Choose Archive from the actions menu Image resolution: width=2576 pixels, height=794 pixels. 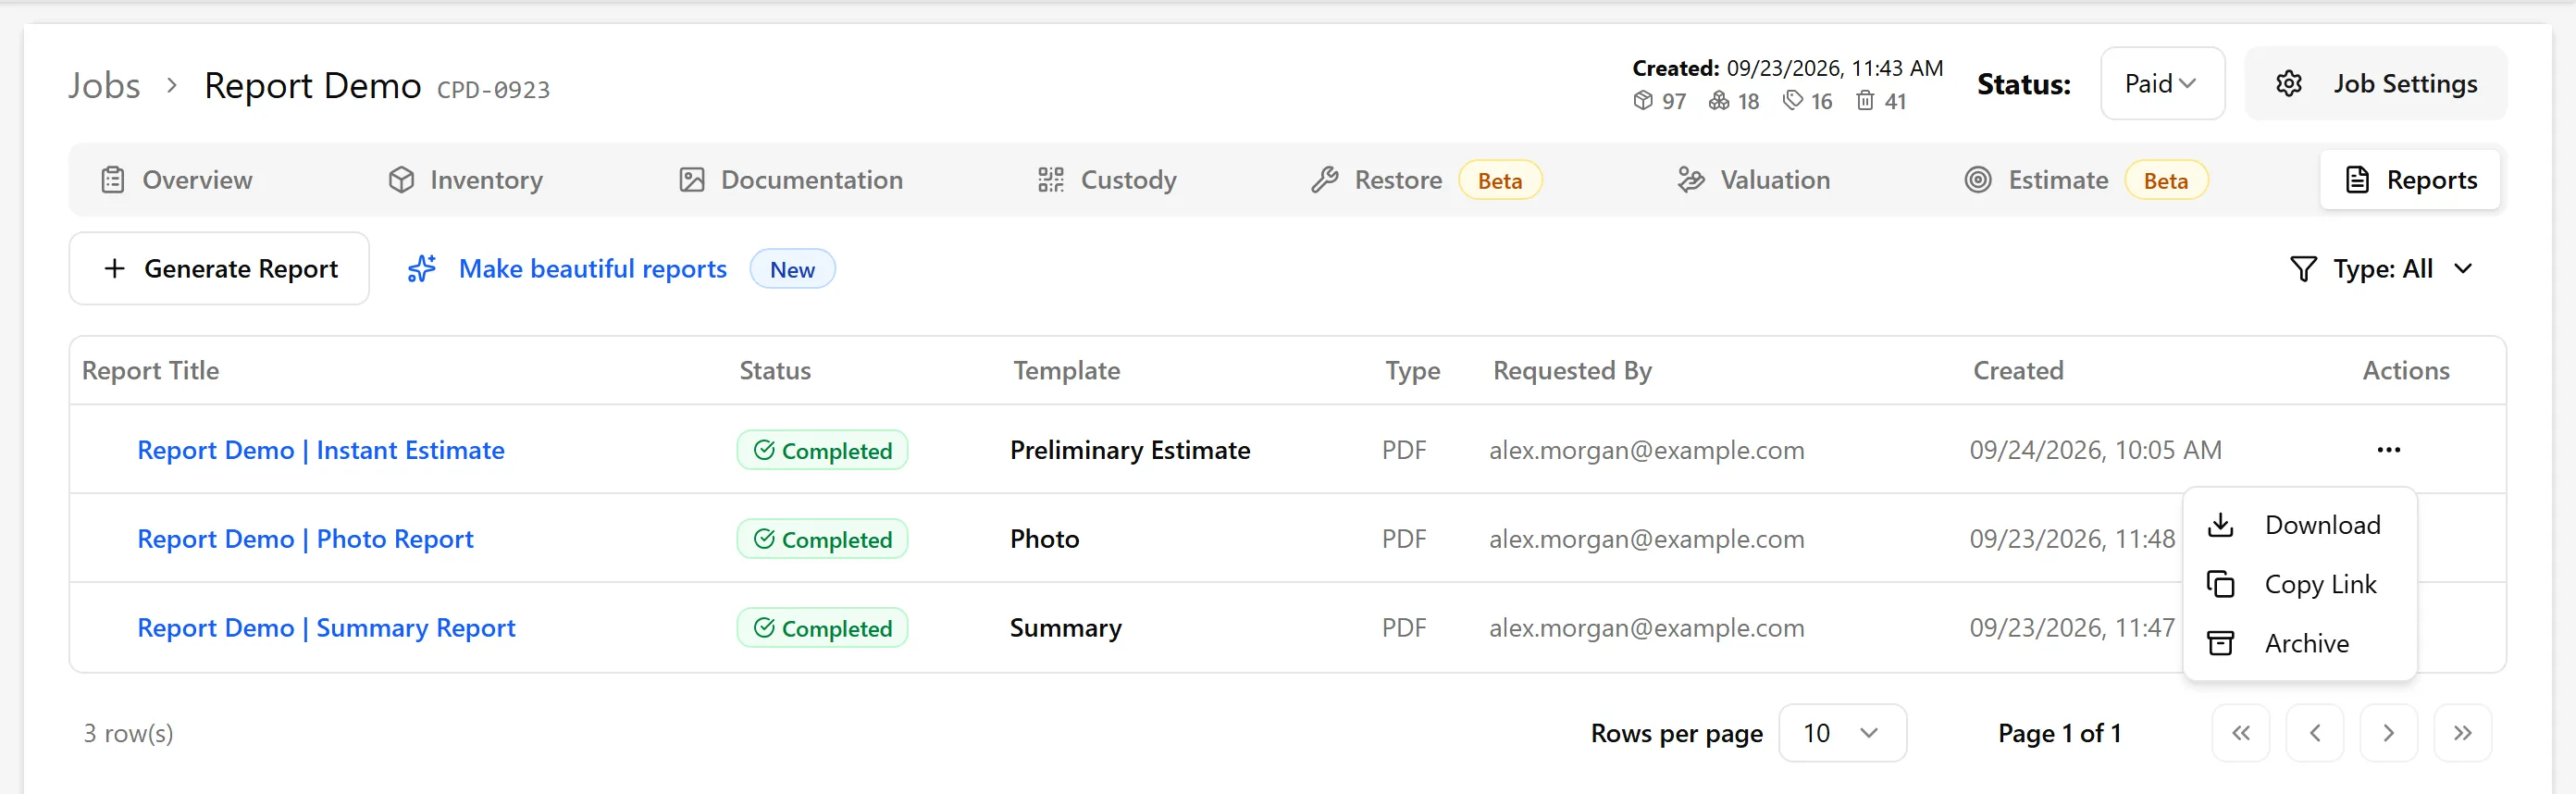(2300, 643)
